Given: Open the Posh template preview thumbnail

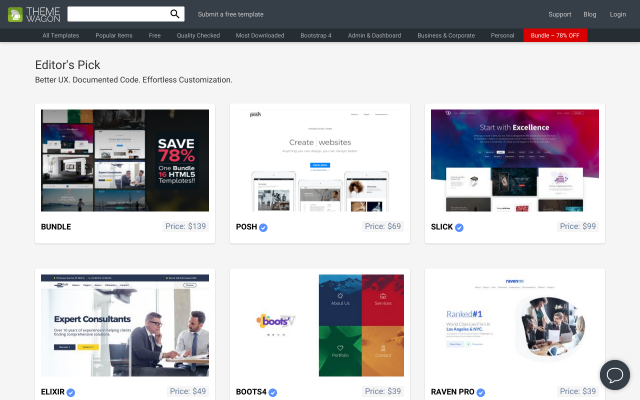Looking at the screenshot, I should [x=320, y=160].
